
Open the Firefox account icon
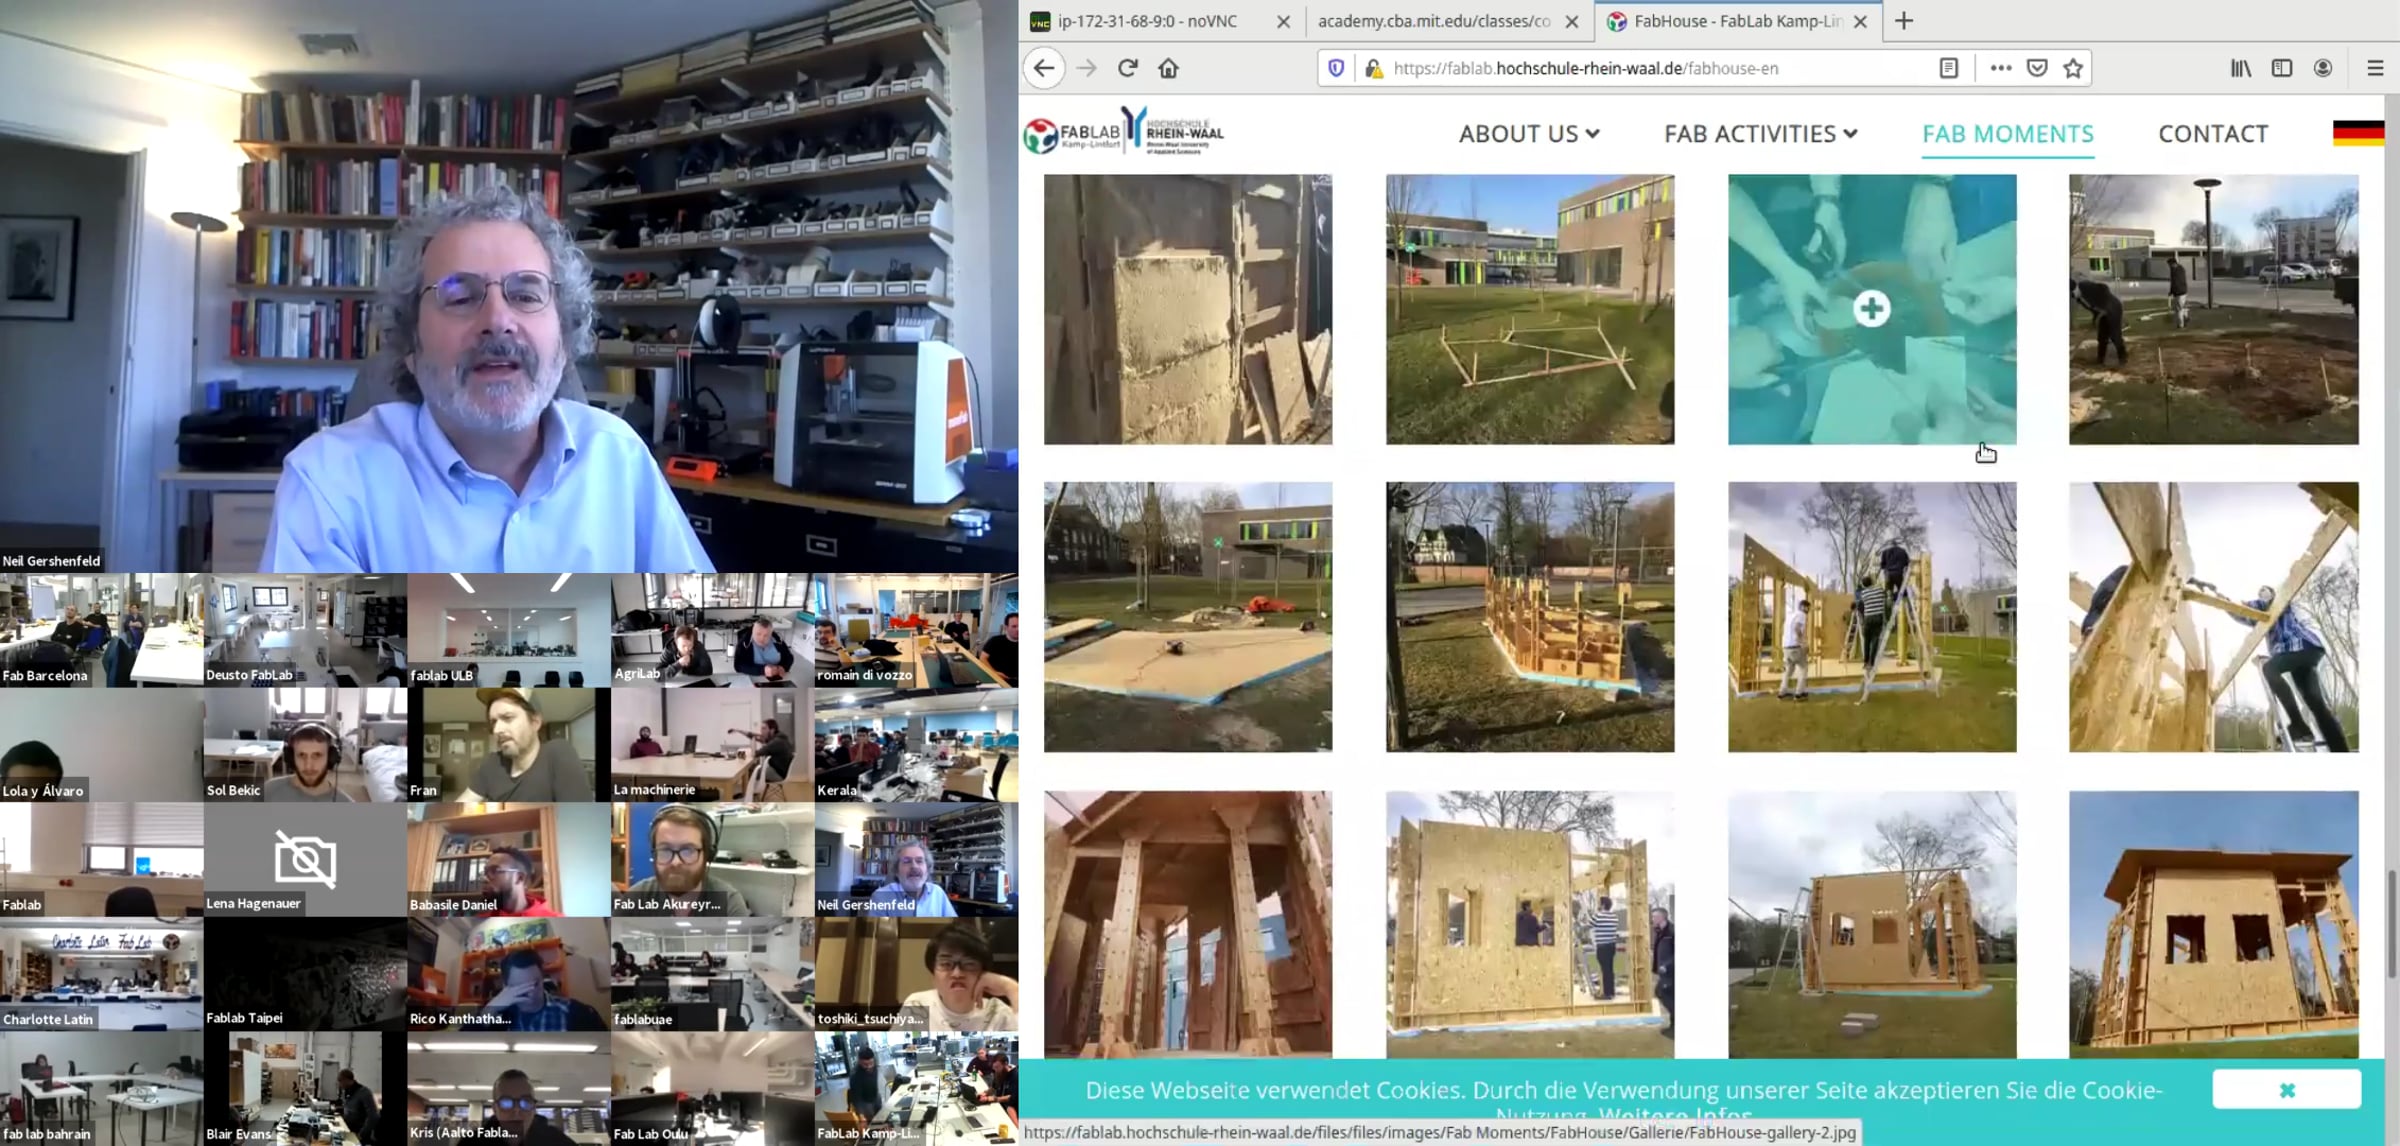[x=2323, y=68]
